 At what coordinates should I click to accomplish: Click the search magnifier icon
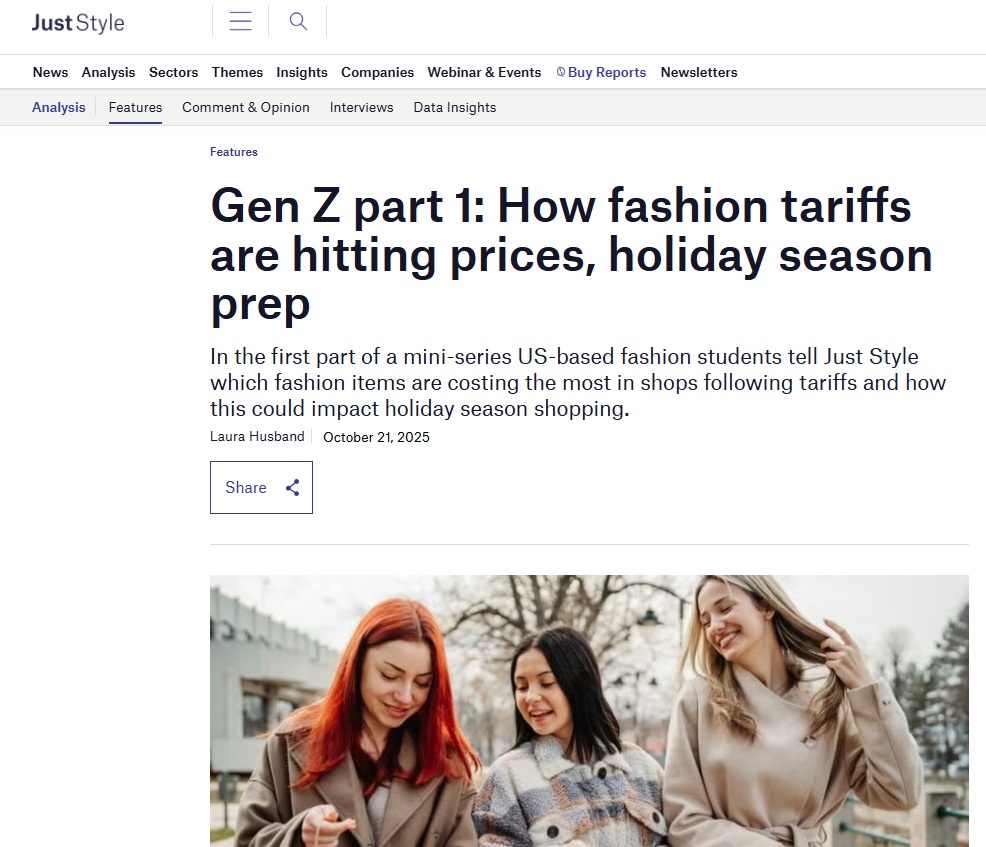[298, 21]
